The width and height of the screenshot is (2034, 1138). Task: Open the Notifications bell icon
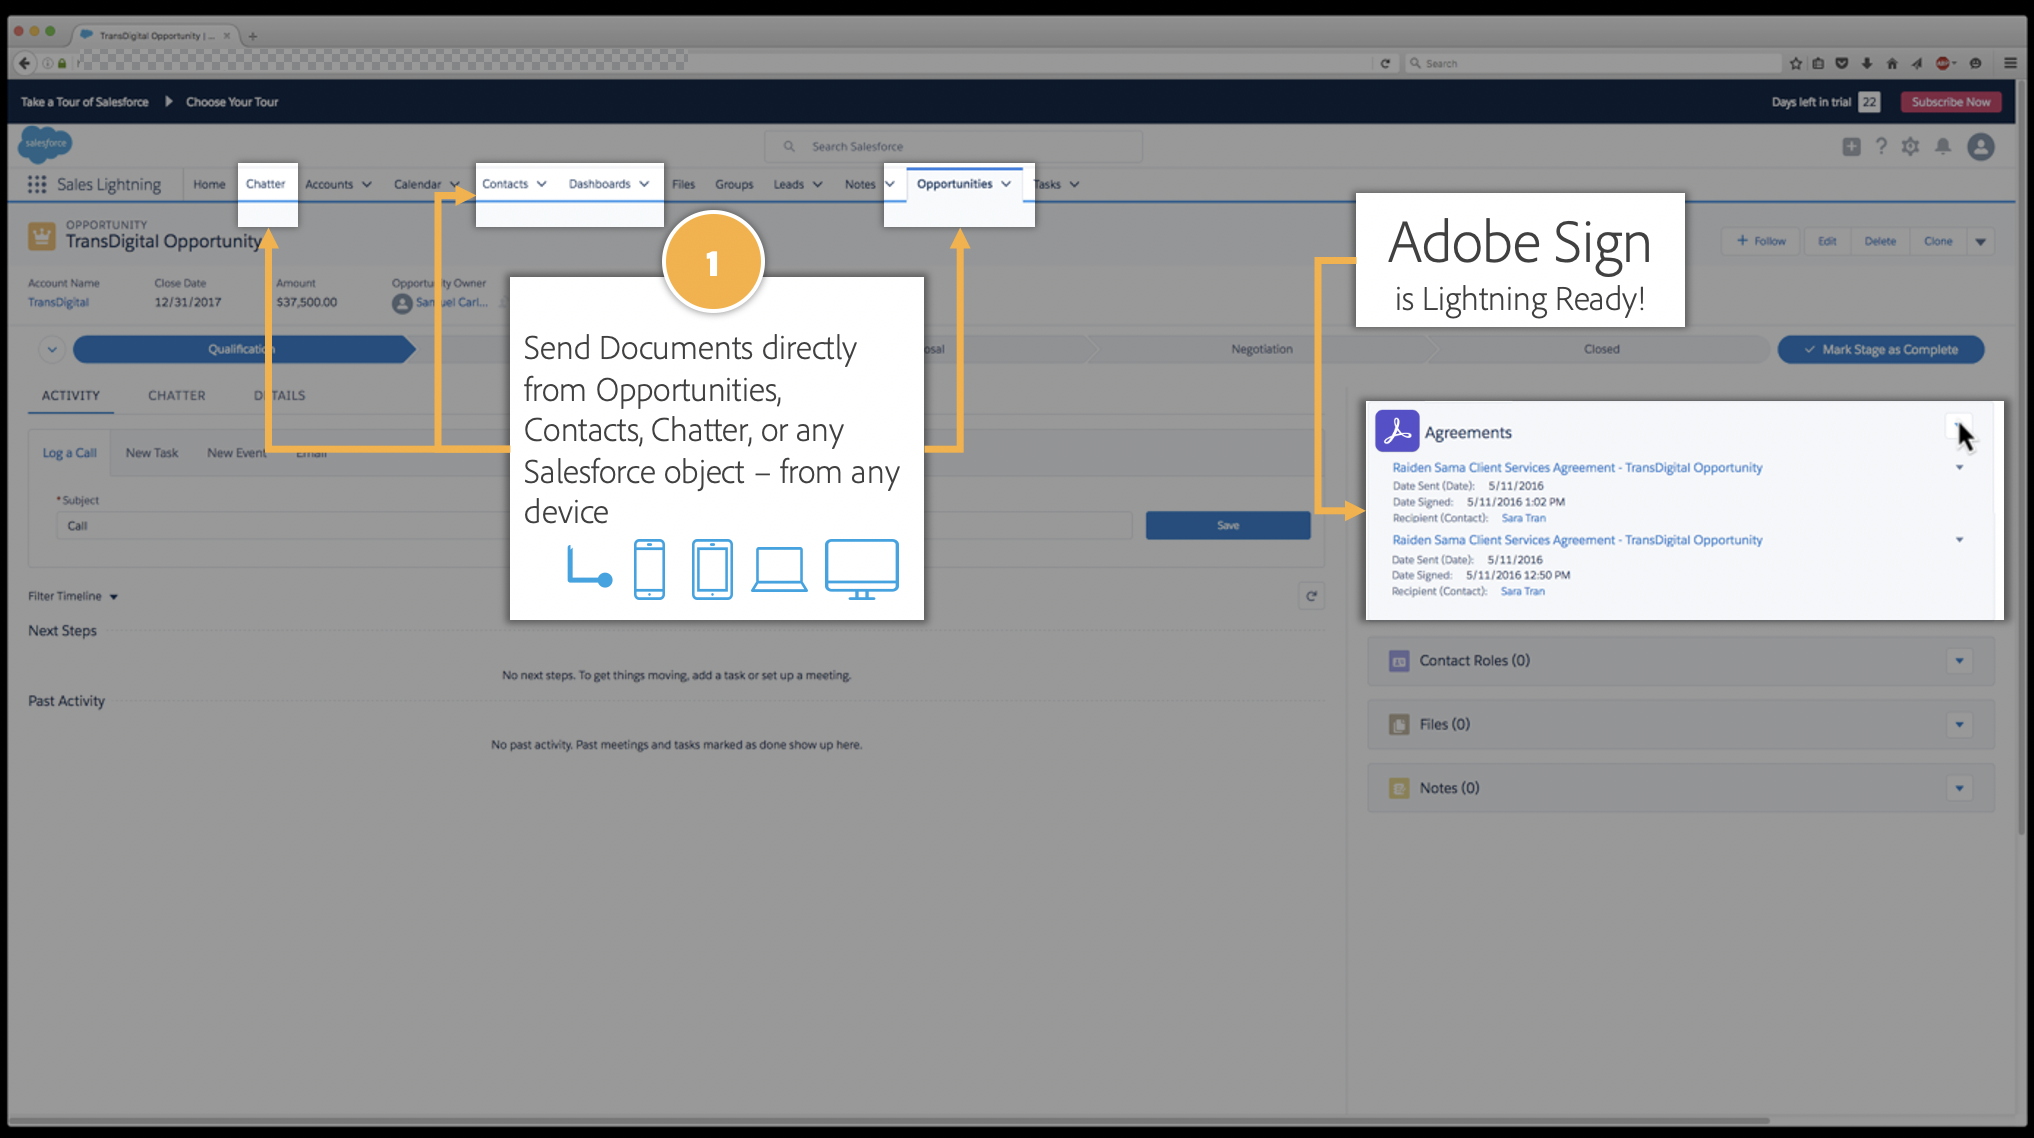click(x=1942, y=147)
